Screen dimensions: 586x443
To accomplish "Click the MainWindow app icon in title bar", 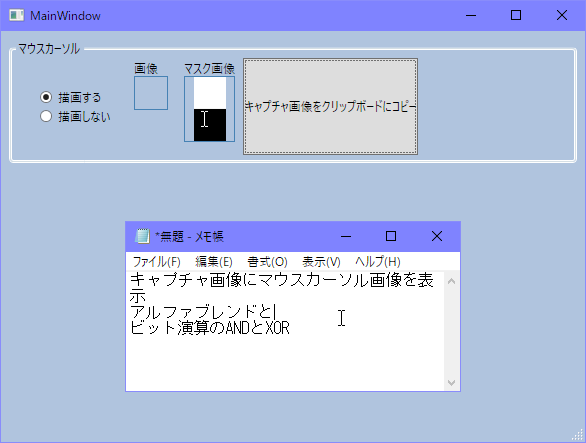I will [16, 15].
